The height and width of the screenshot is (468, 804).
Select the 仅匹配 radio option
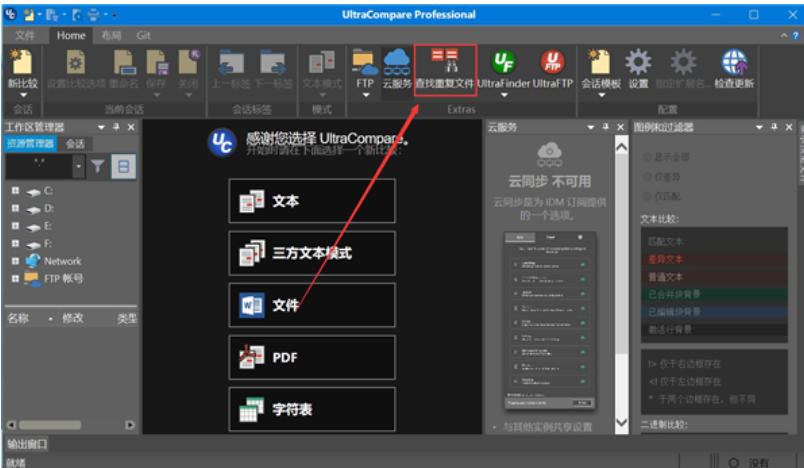click(x=646, y=194)
